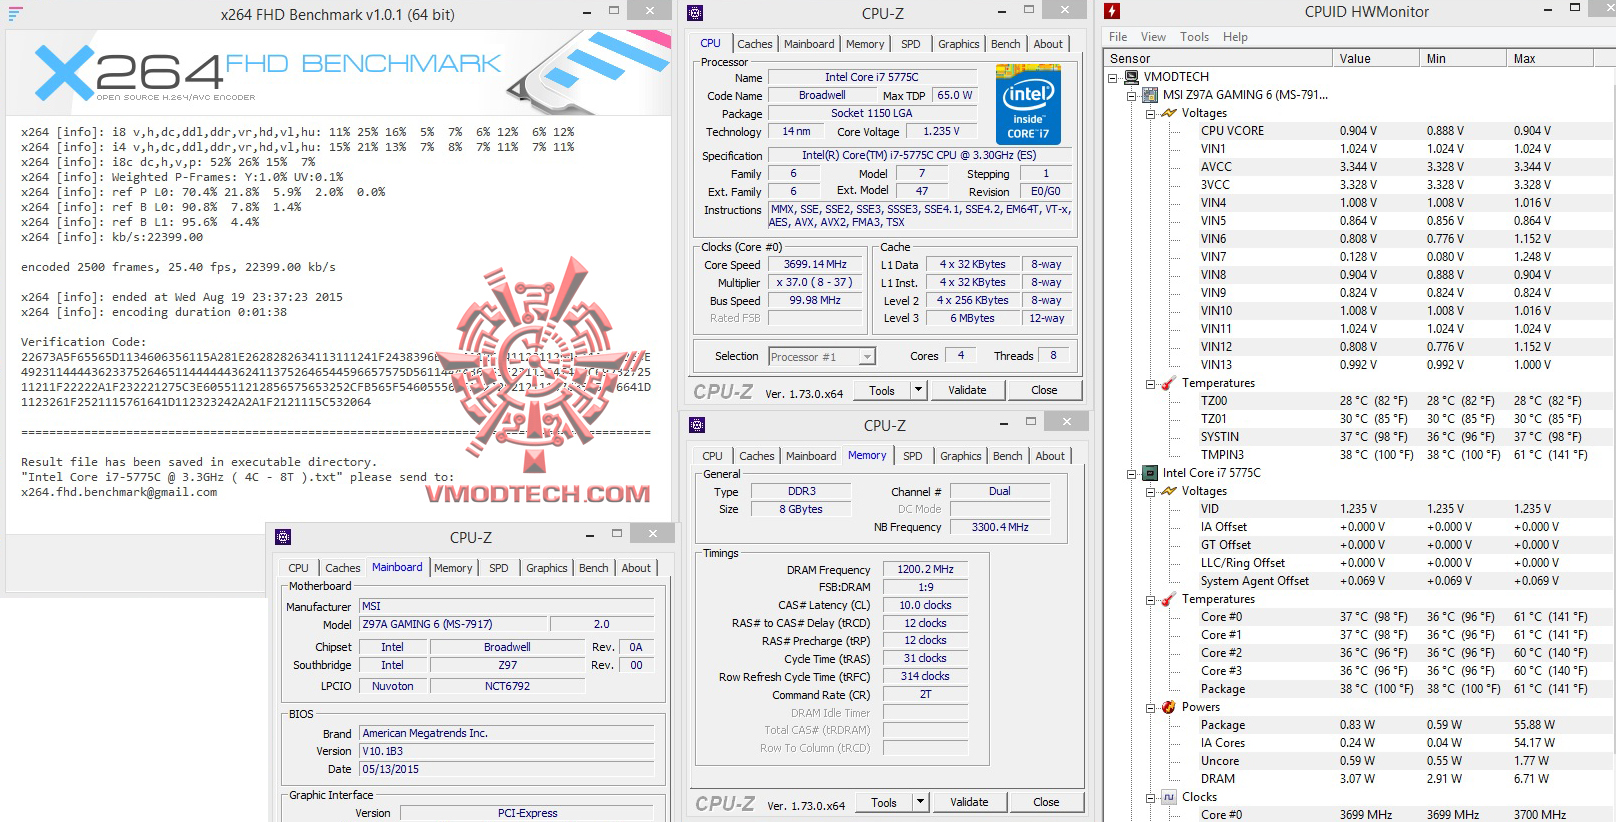This screenshot has width=1616, height=822.
Task: Click Validate in CPU-Z Timings window
Action: pyautogui.click(x=969, y=802)
